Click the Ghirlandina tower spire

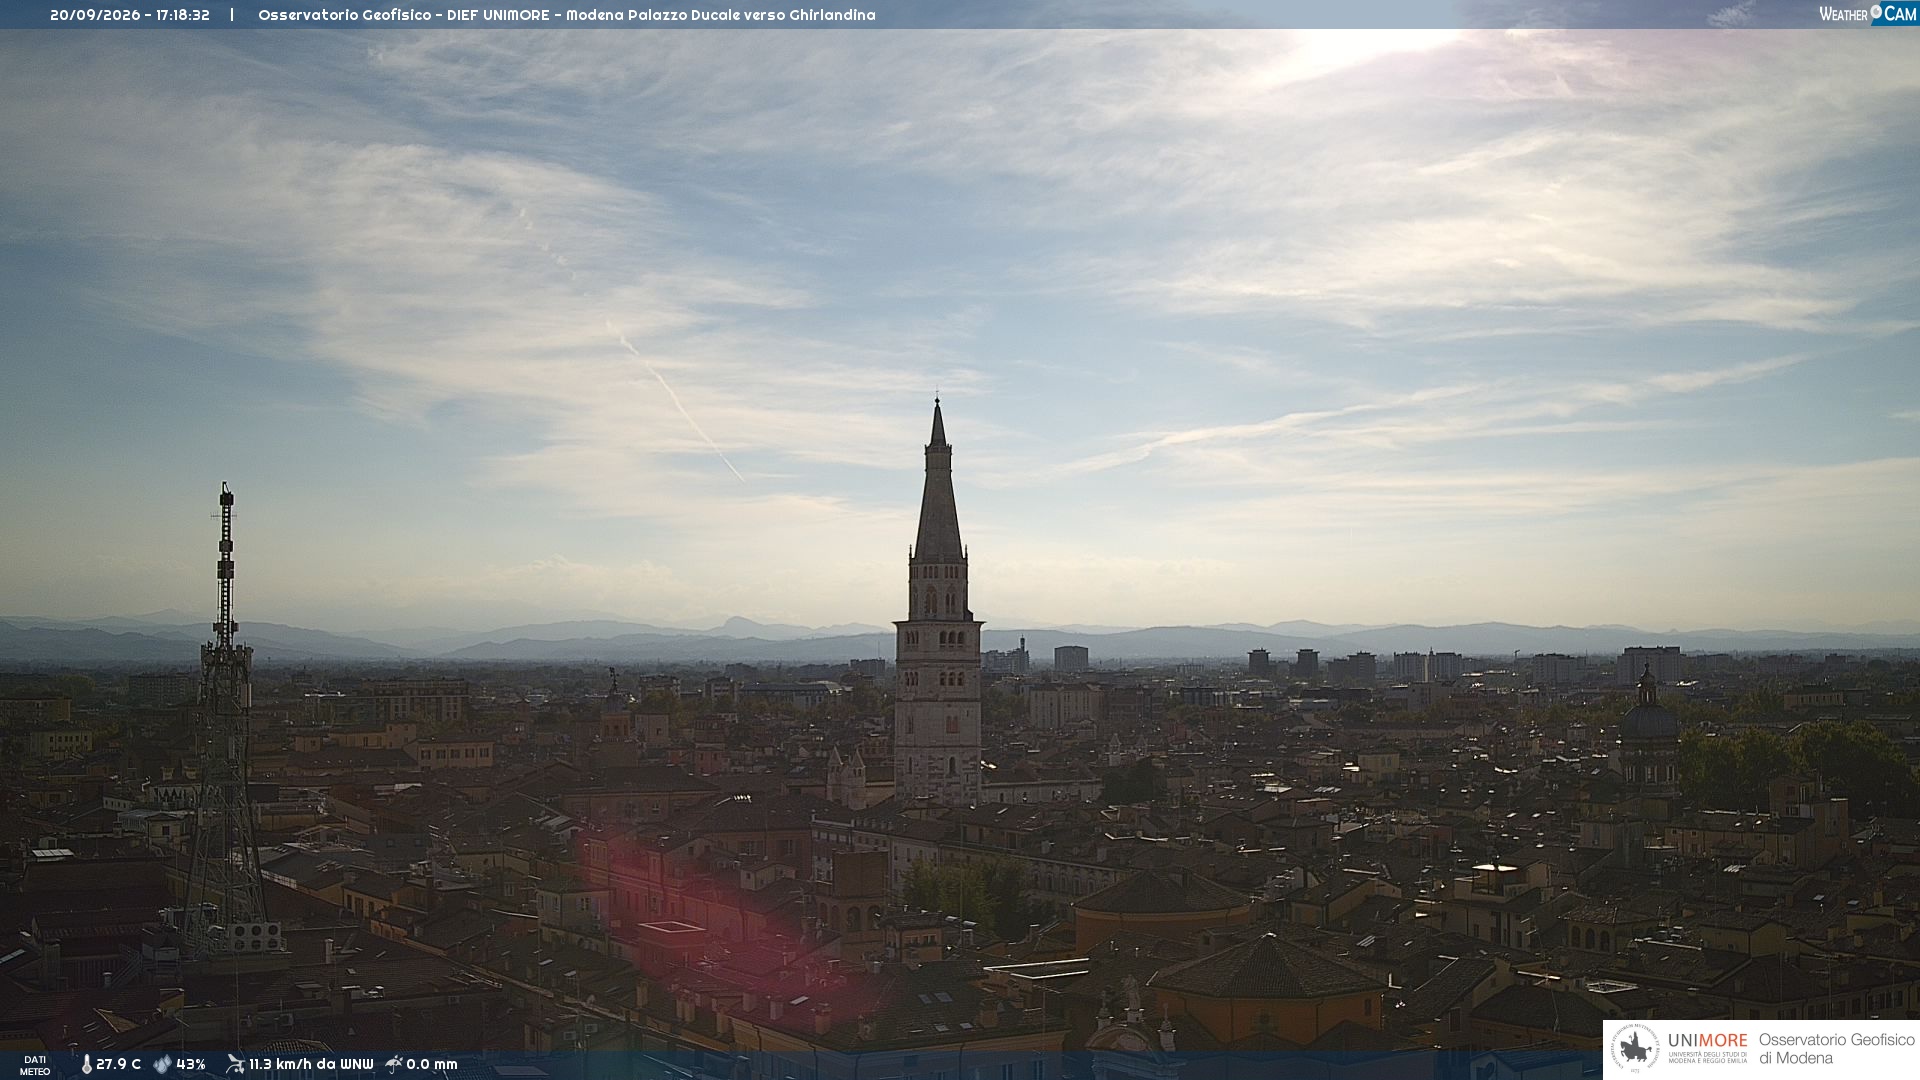[938, 480]
